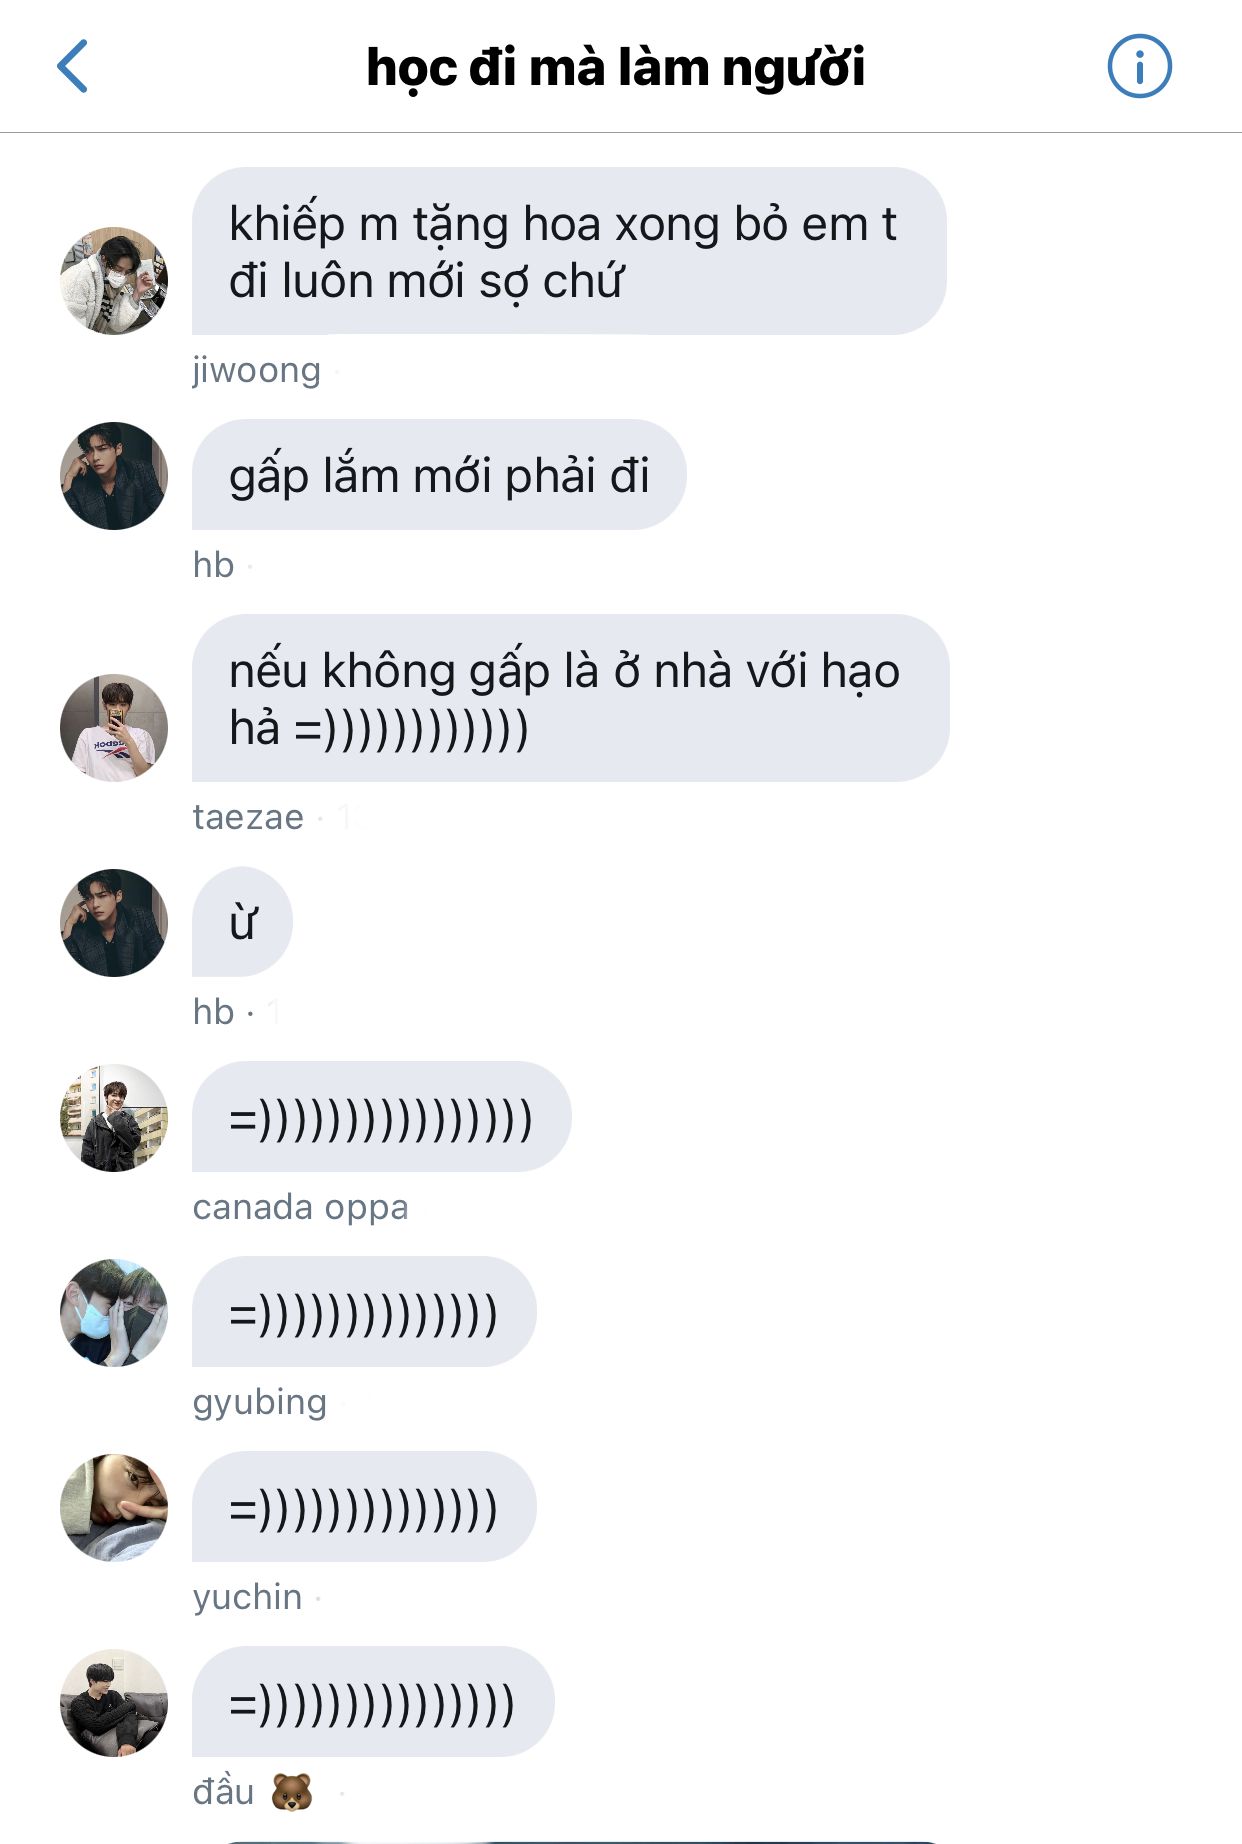The height and width of the screenshot is (1844, 1242).
Task: Tap hb's avatar beside "gấp lắm mới phải đi"
Action: [x=114, y=476]
